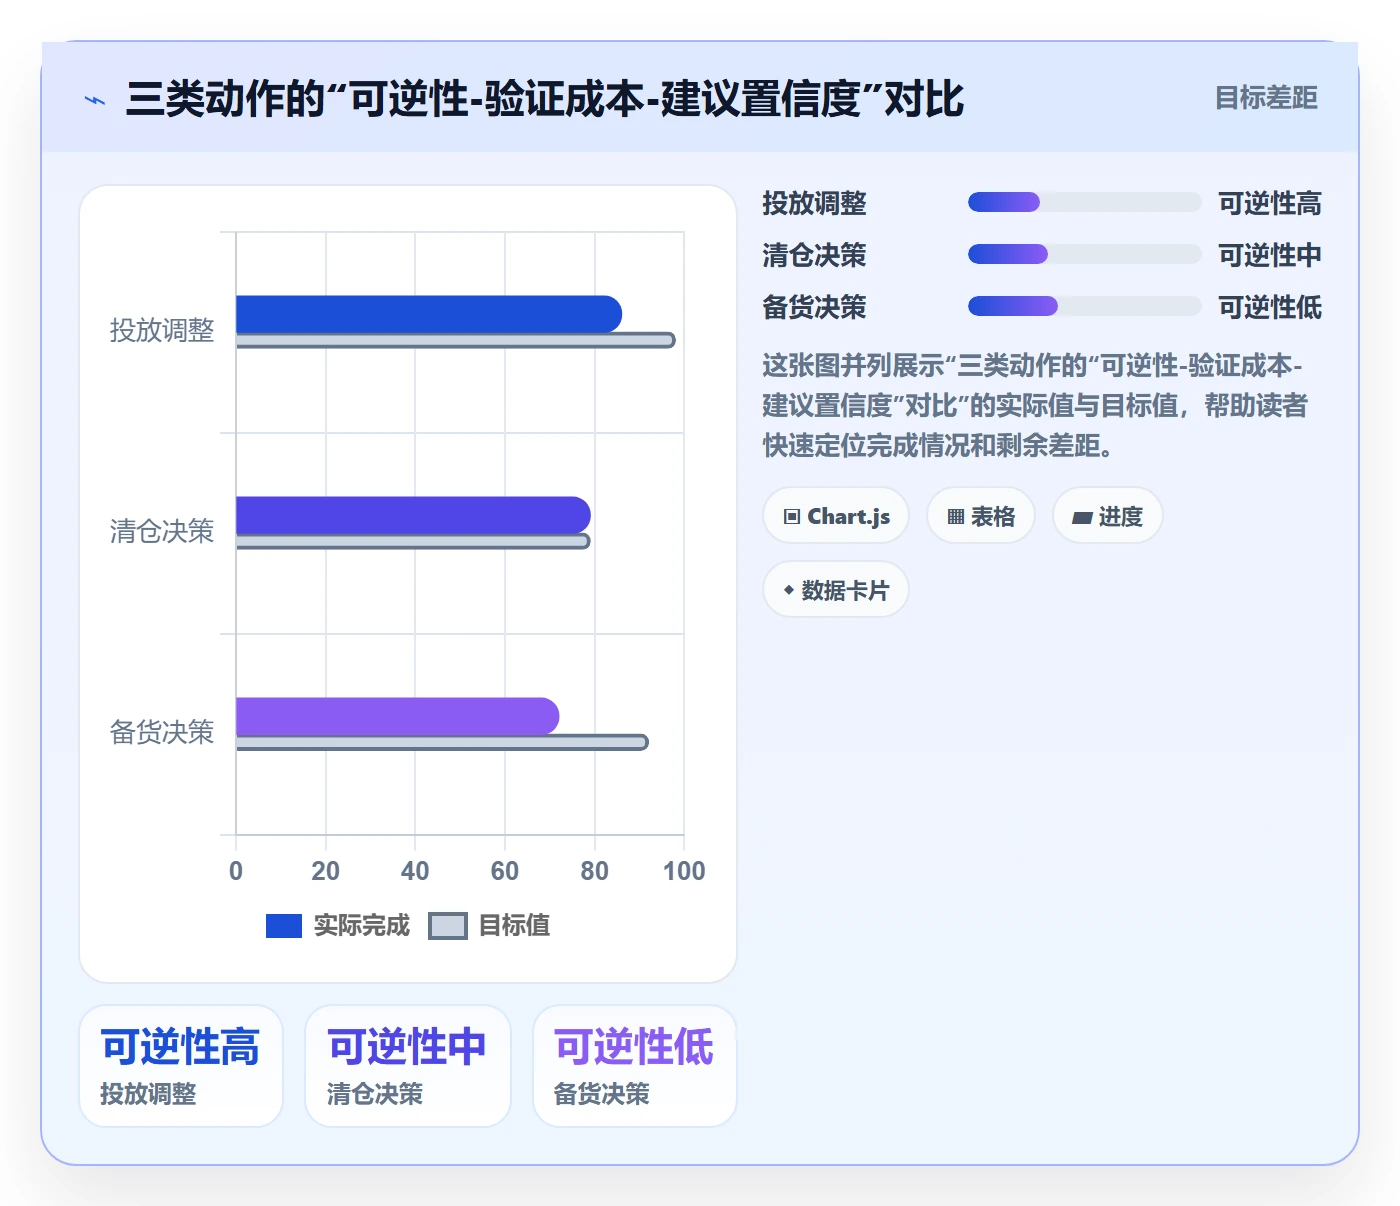Click the 投放调整 y-axis label
The width and height of the screenshot is (1400, 1206).
[x=162, y=330]
